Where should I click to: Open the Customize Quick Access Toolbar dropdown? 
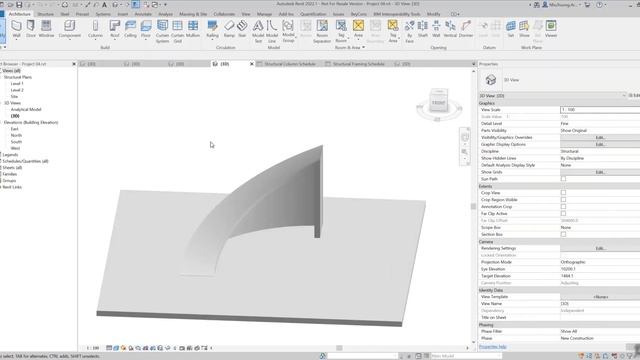point(165,5)
